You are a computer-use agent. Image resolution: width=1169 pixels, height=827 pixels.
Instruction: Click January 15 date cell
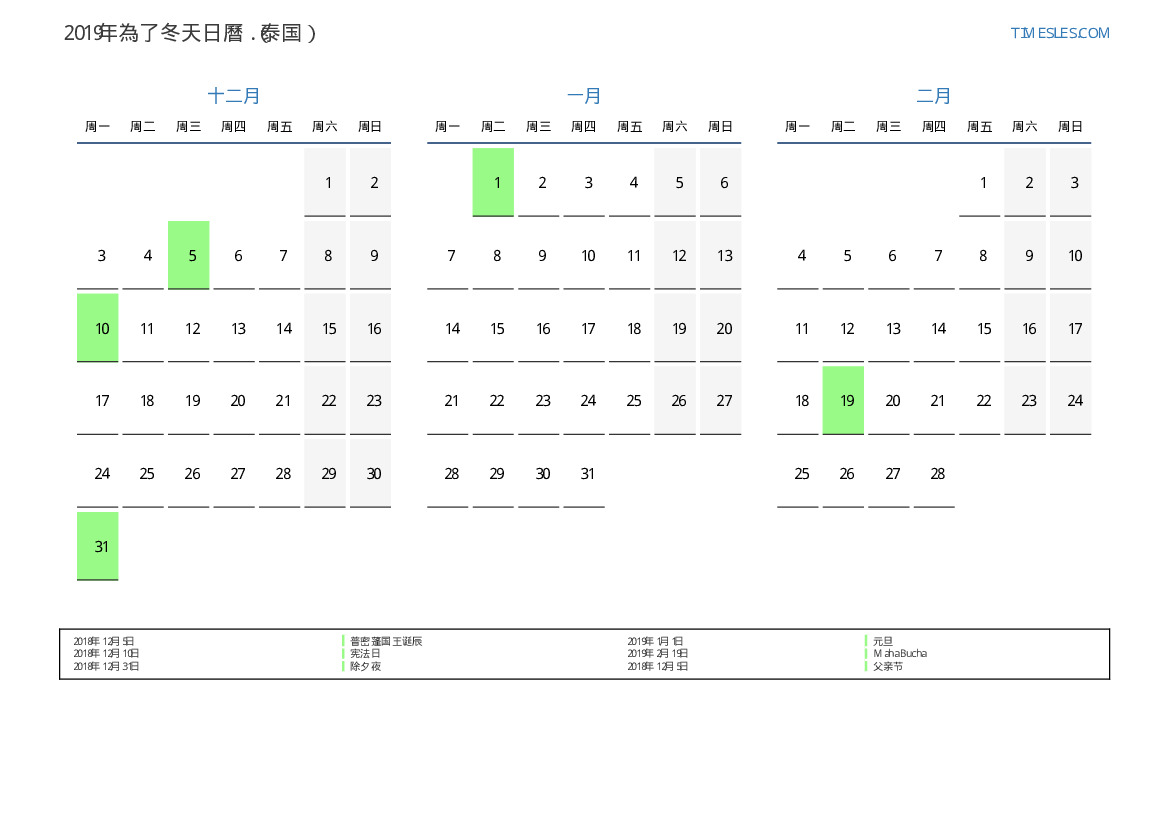point(497,328)
